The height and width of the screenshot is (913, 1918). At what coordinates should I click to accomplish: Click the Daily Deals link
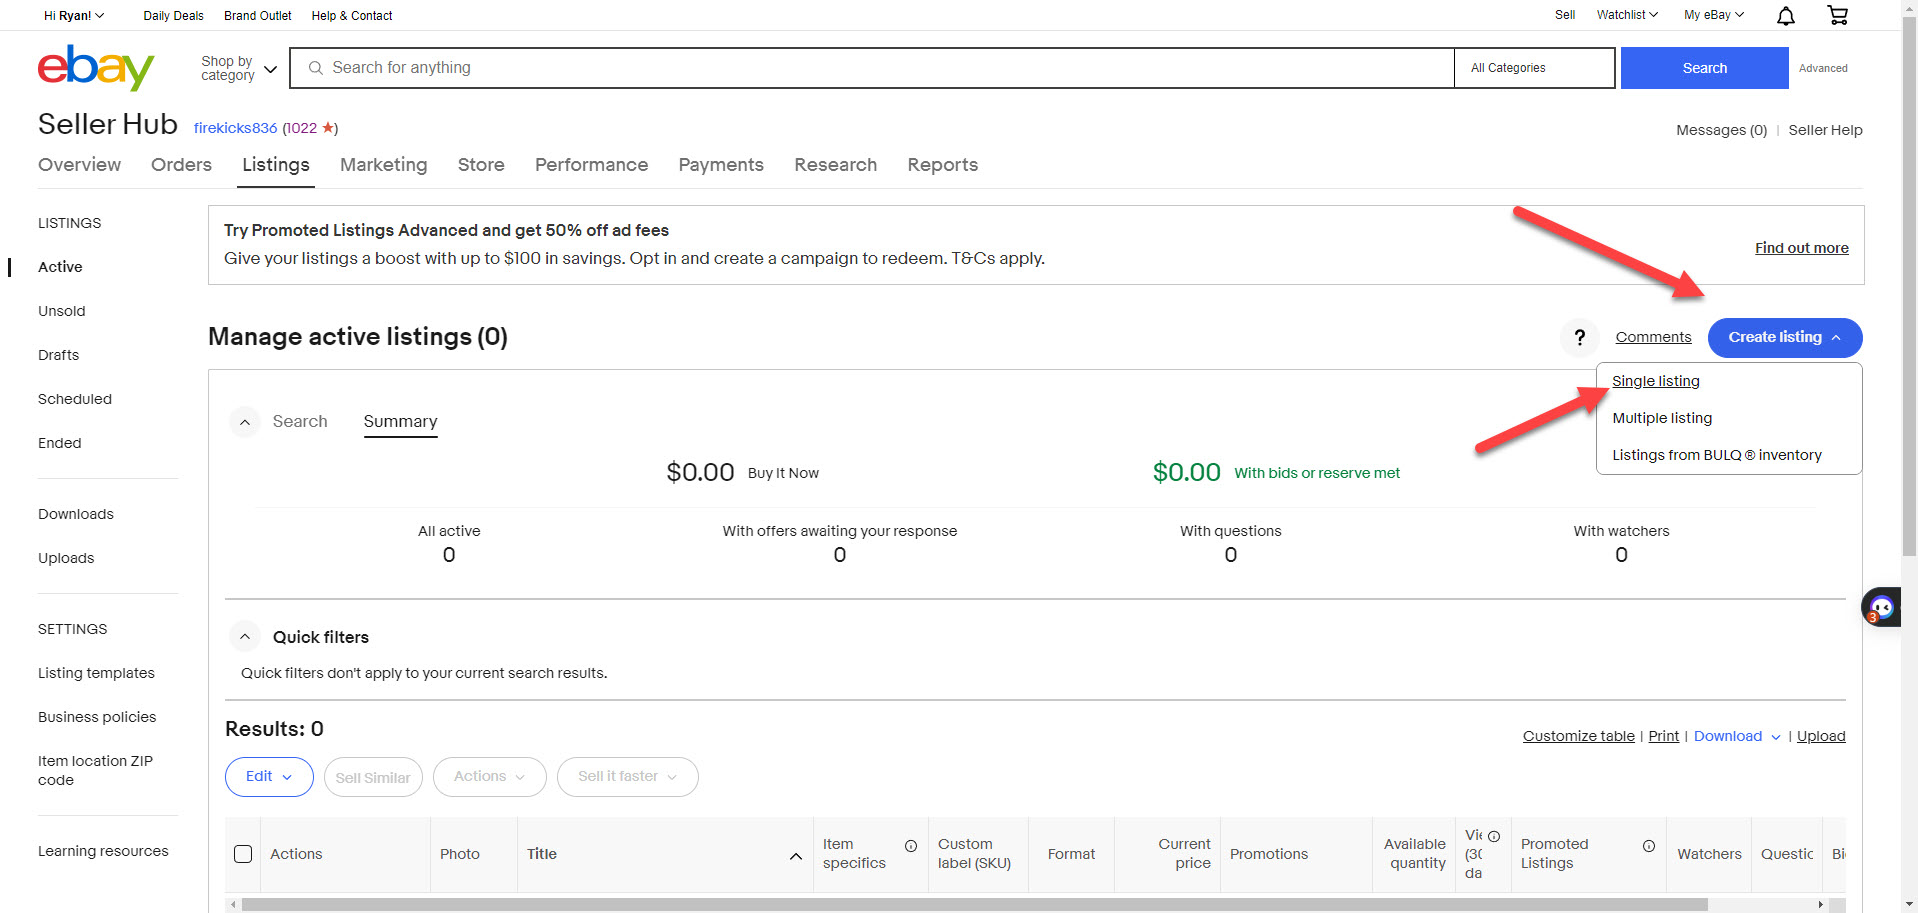173,16
